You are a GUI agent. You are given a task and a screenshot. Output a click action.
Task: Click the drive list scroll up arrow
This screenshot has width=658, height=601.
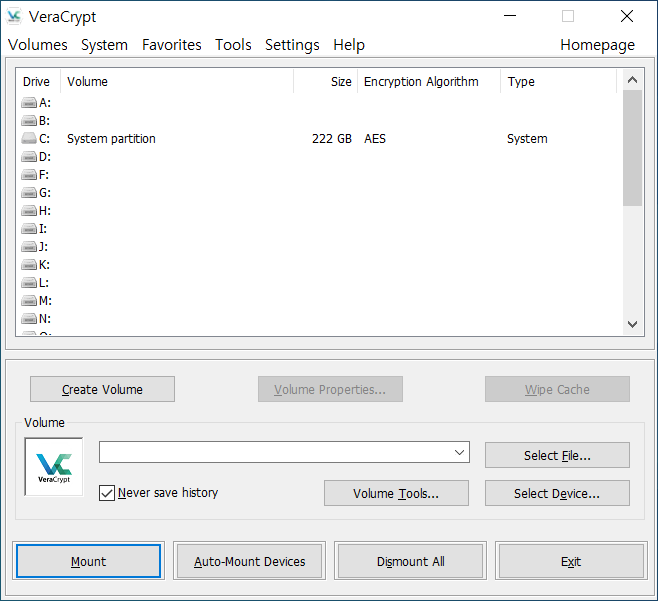632,80
